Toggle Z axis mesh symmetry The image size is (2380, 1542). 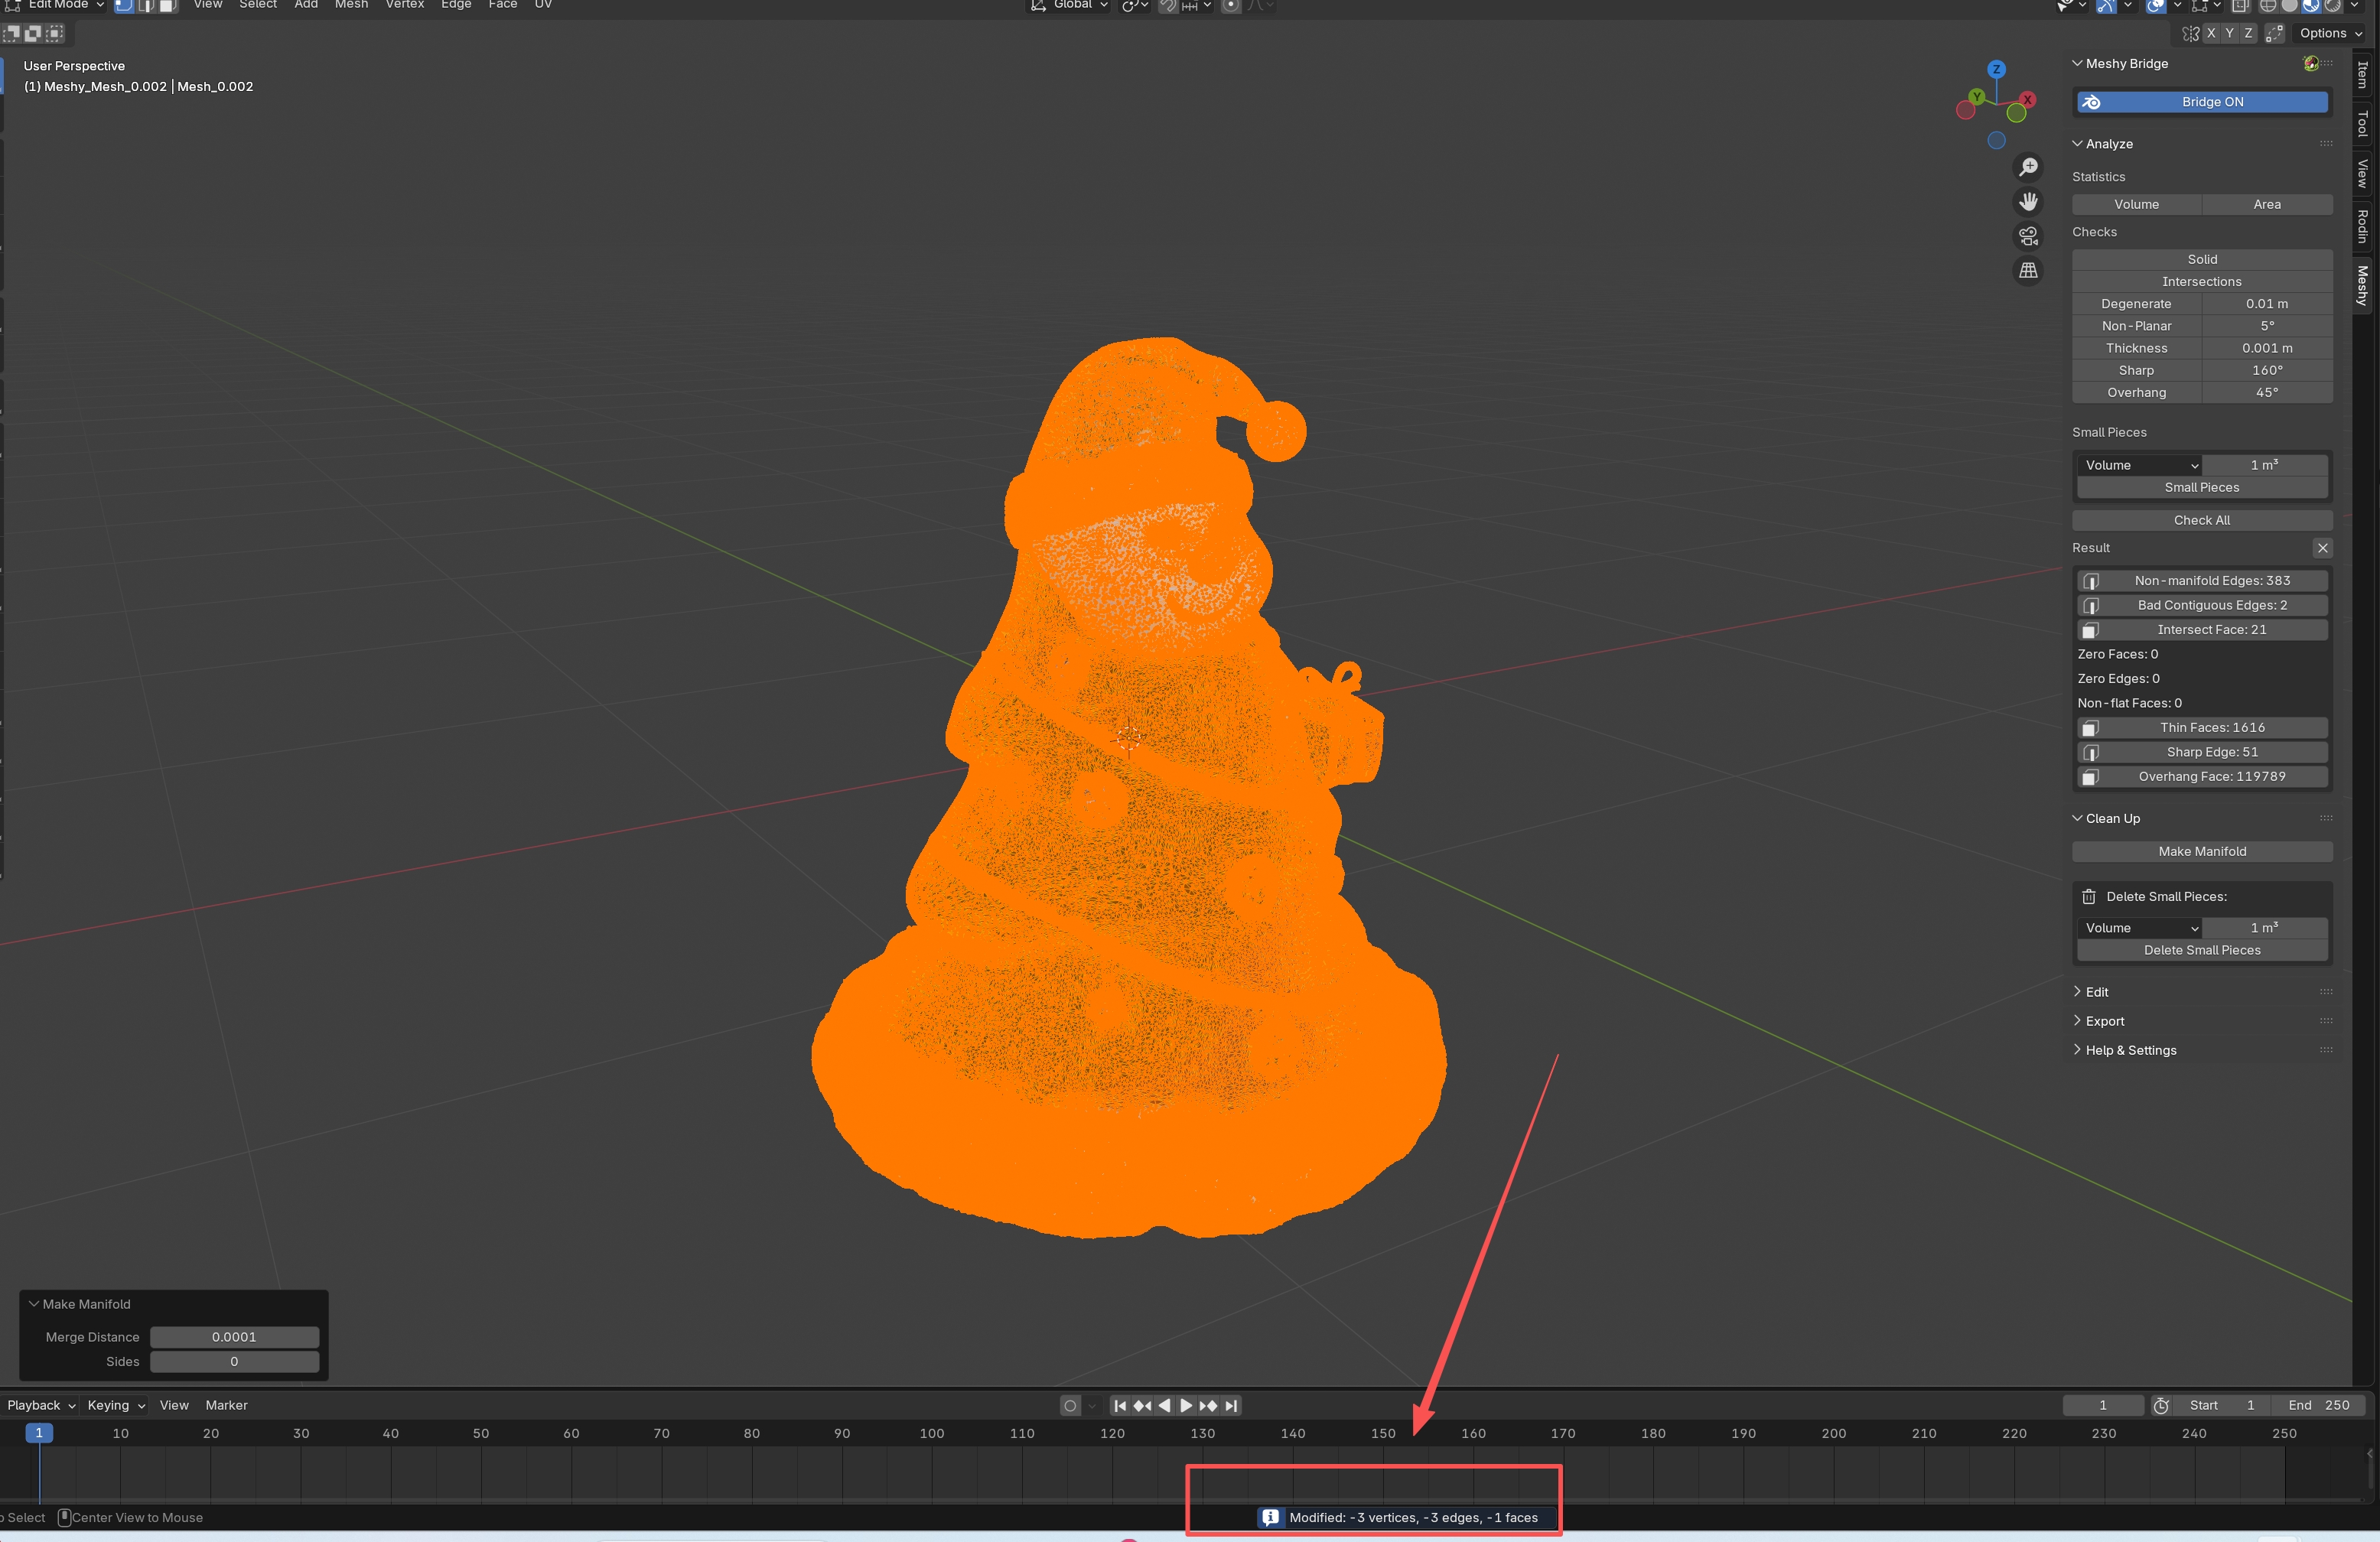2248,33
